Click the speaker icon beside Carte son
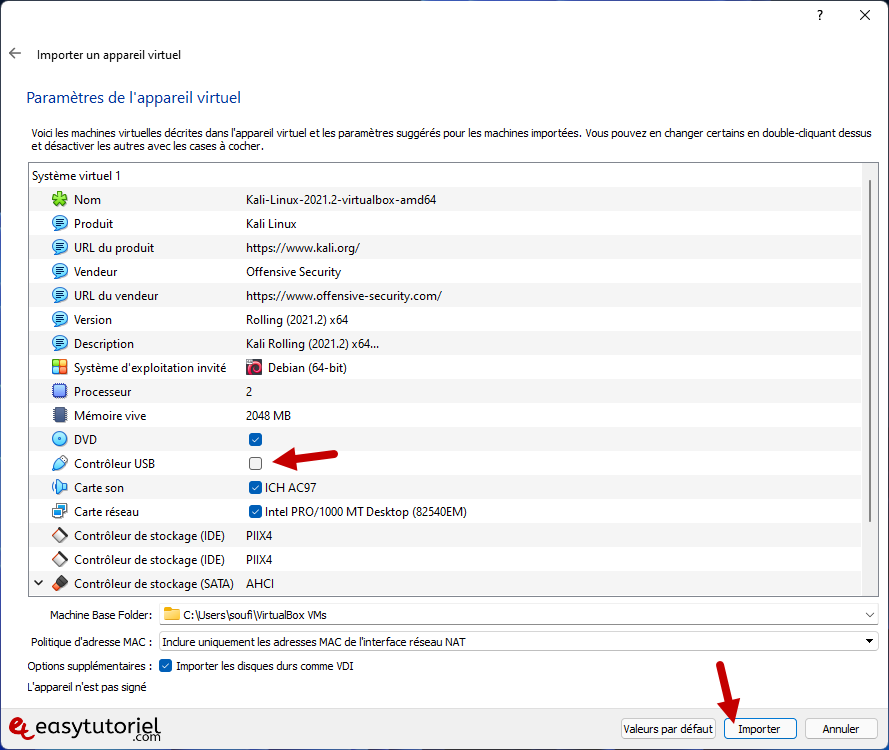889x750 pixels. [x=60, y=488]
